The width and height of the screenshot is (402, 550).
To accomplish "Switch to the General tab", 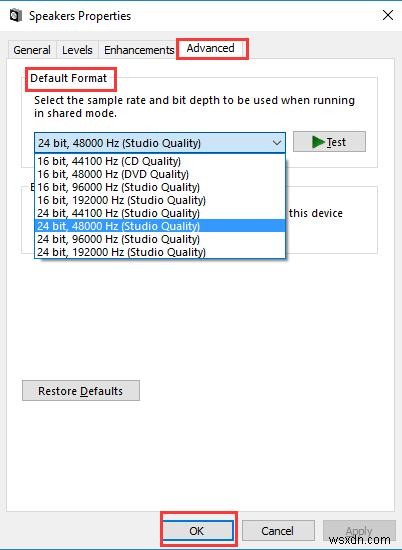I will click(32, 50).
